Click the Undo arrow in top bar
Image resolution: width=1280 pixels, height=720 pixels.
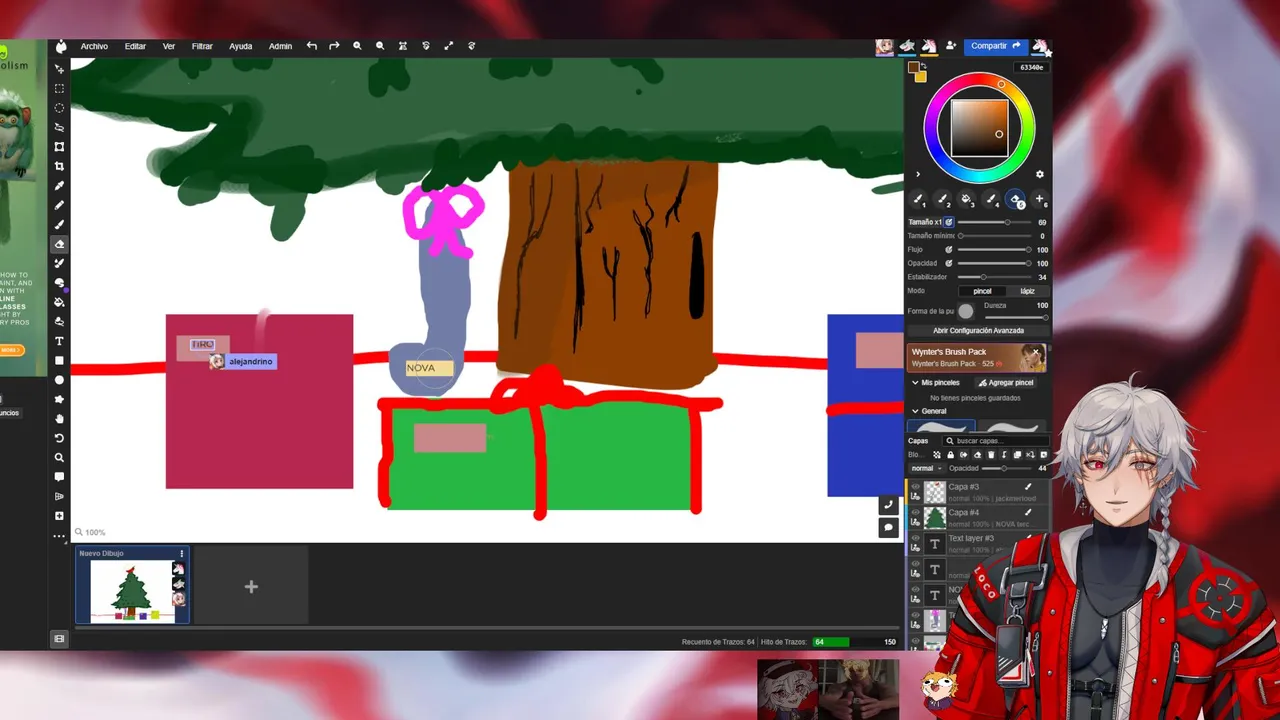(x=312, y=46)
